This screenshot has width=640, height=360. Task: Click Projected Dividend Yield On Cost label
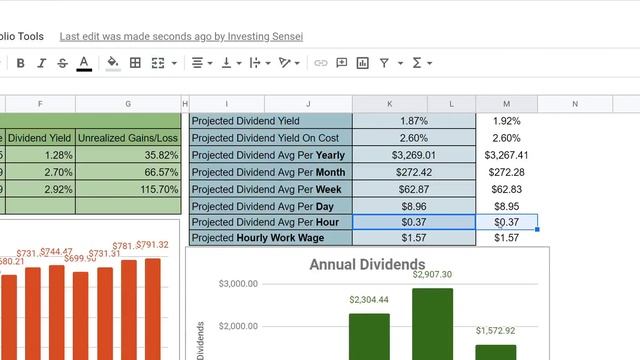(x=271, y=138)
